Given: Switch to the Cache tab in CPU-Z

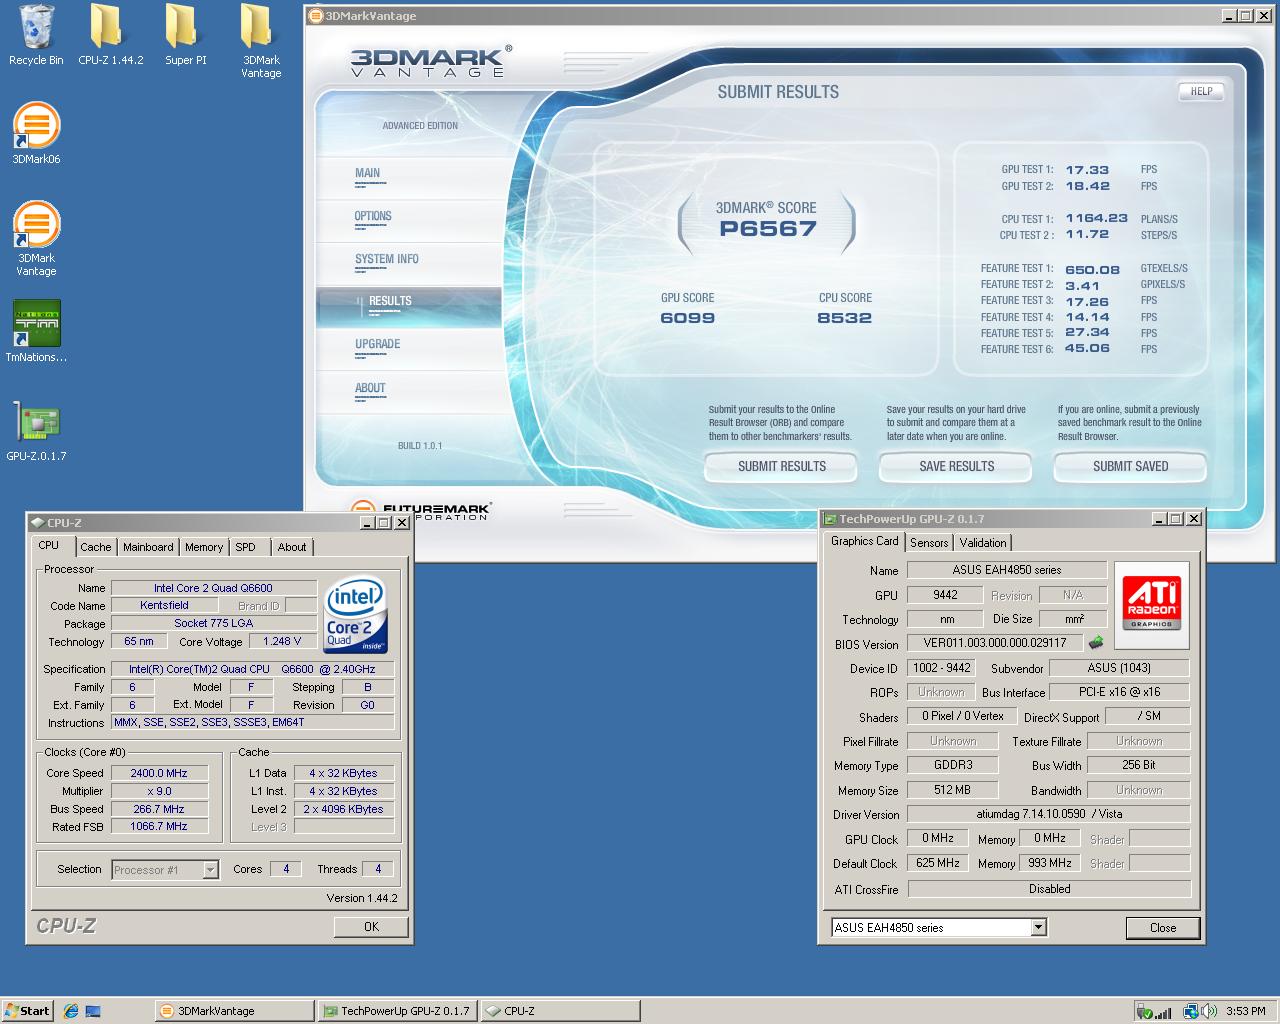Looking at the screenshot, I should pyautogui.click(x=96, y=547).
